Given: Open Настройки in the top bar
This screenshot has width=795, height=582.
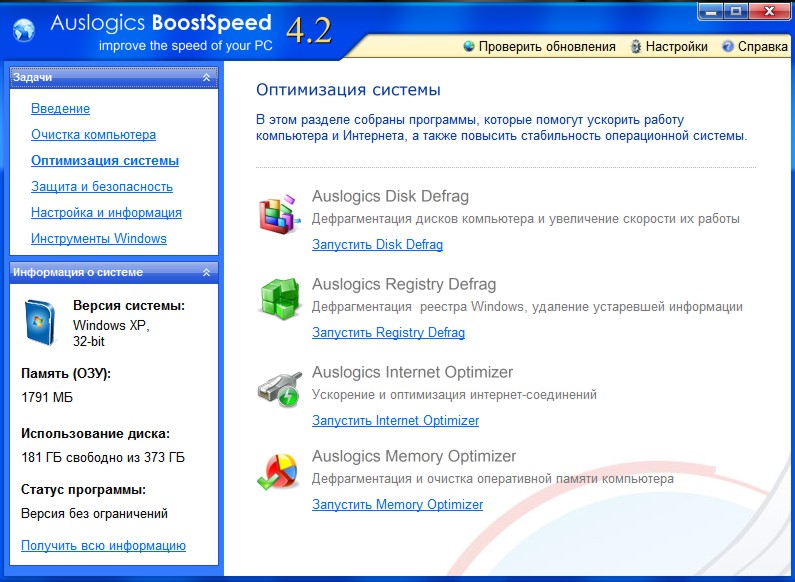Looking at the screenshot, I should (676, 47).
